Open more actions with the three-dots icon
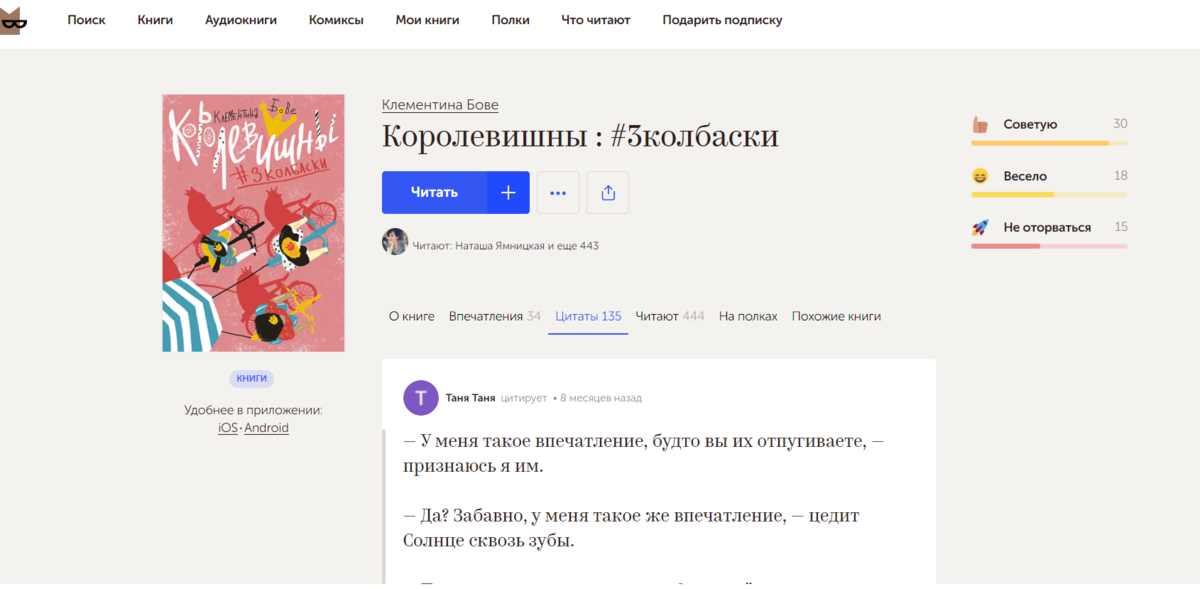This screenshot has width=1200, height=589. coord(558,192)
